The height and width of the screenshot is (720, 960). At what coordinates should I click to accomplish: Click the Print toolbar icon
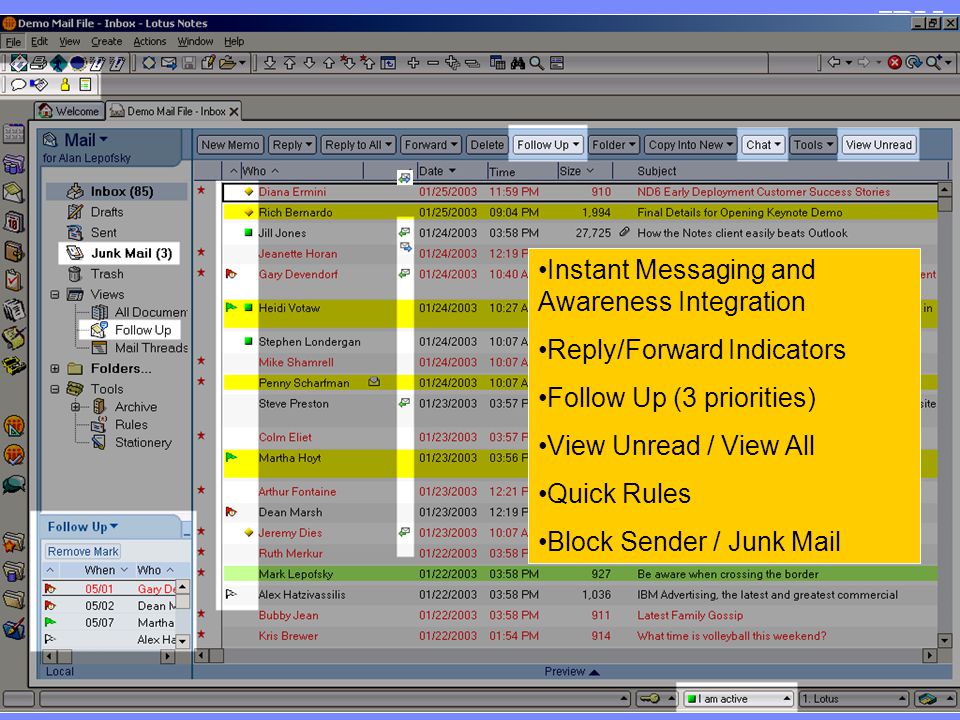39,63
